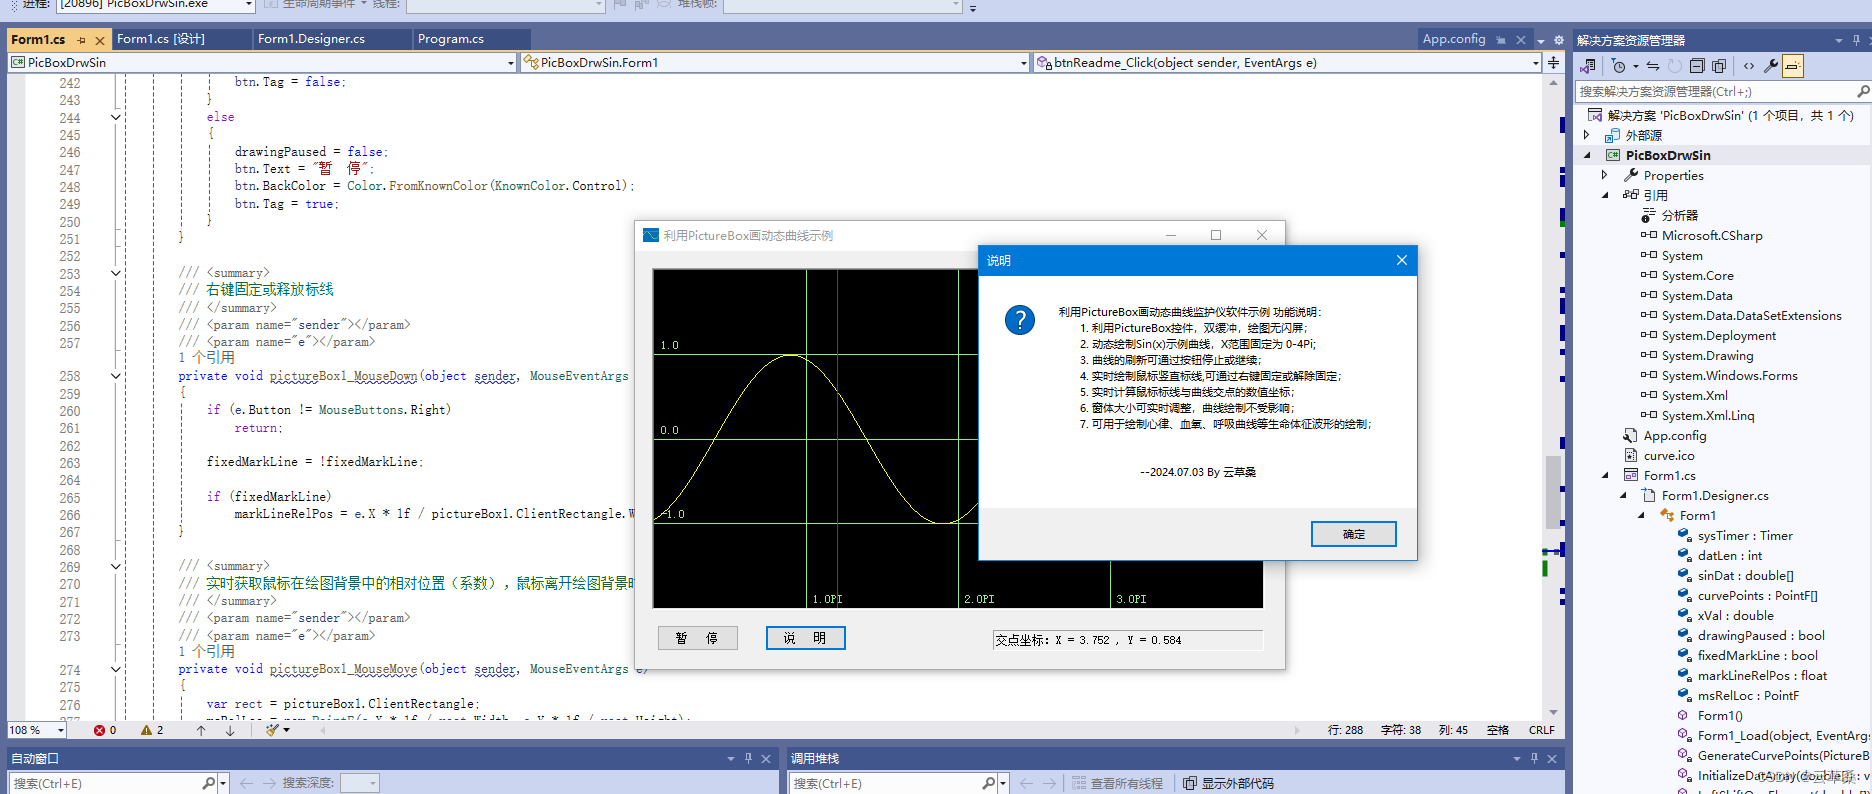This screenshot has width=1872, height=794.
Task: Select the System.Drawing reference
Action: (1707, 355)
